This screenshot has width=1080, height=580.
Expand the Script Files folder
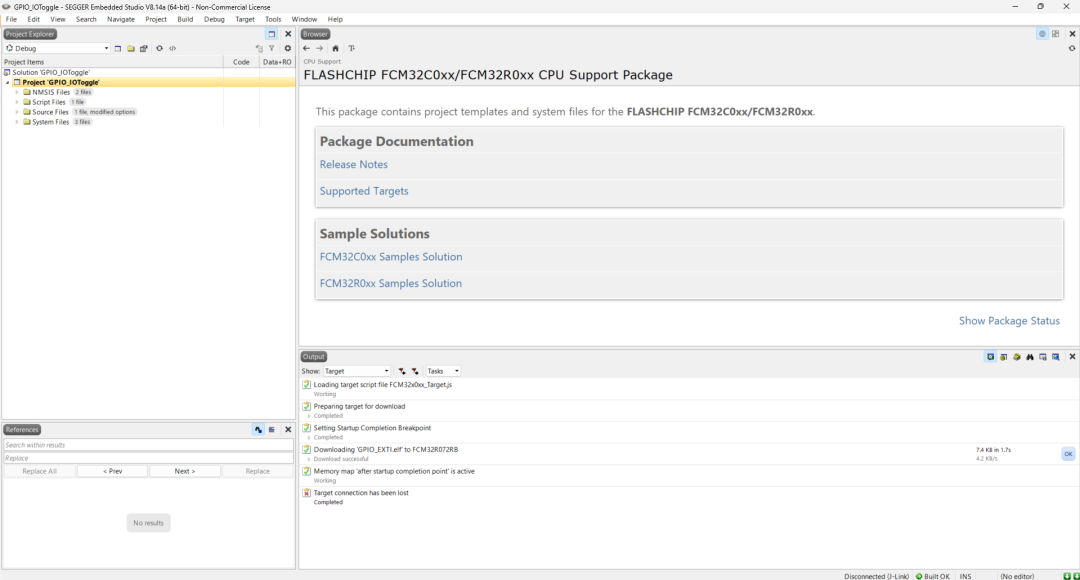tap(17, 102)
